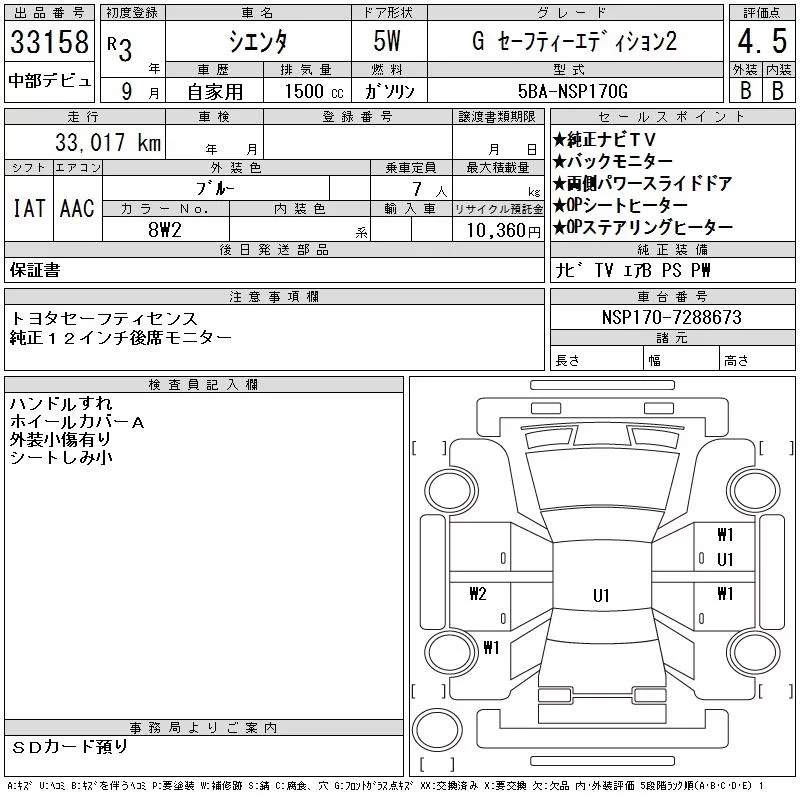The height and width of the screenshot is (800, 800).
Task: Select the inspector note シートしみ小
Action: 61,458
